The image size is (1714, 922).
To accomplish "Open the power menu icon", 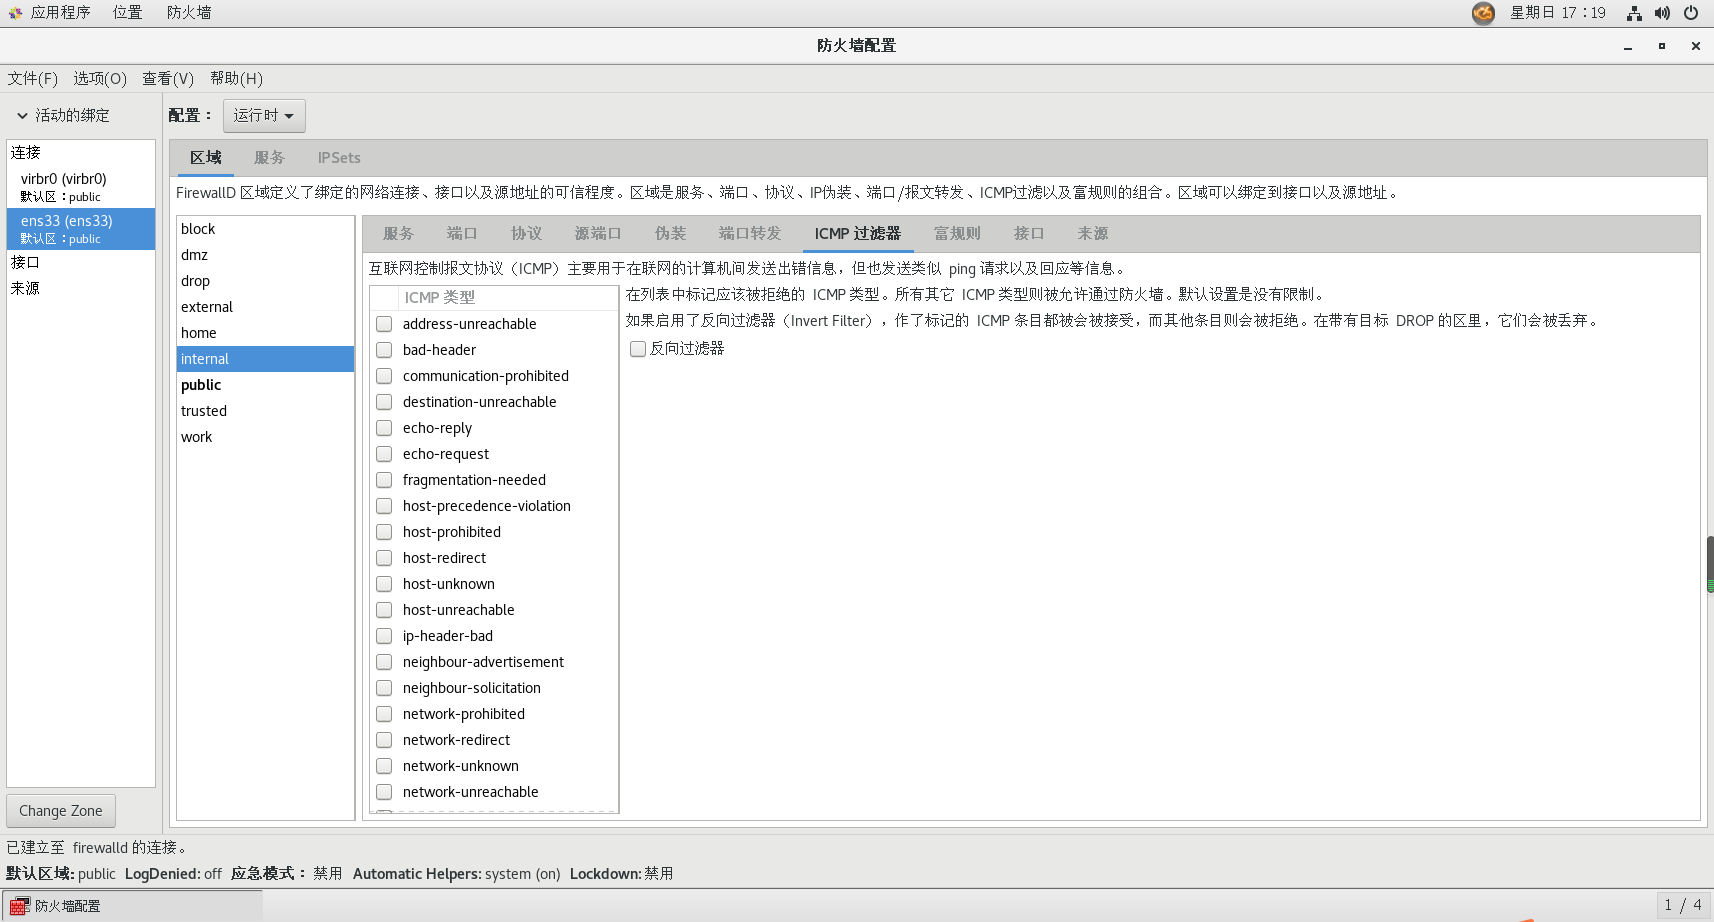I will pos(1691,13).
